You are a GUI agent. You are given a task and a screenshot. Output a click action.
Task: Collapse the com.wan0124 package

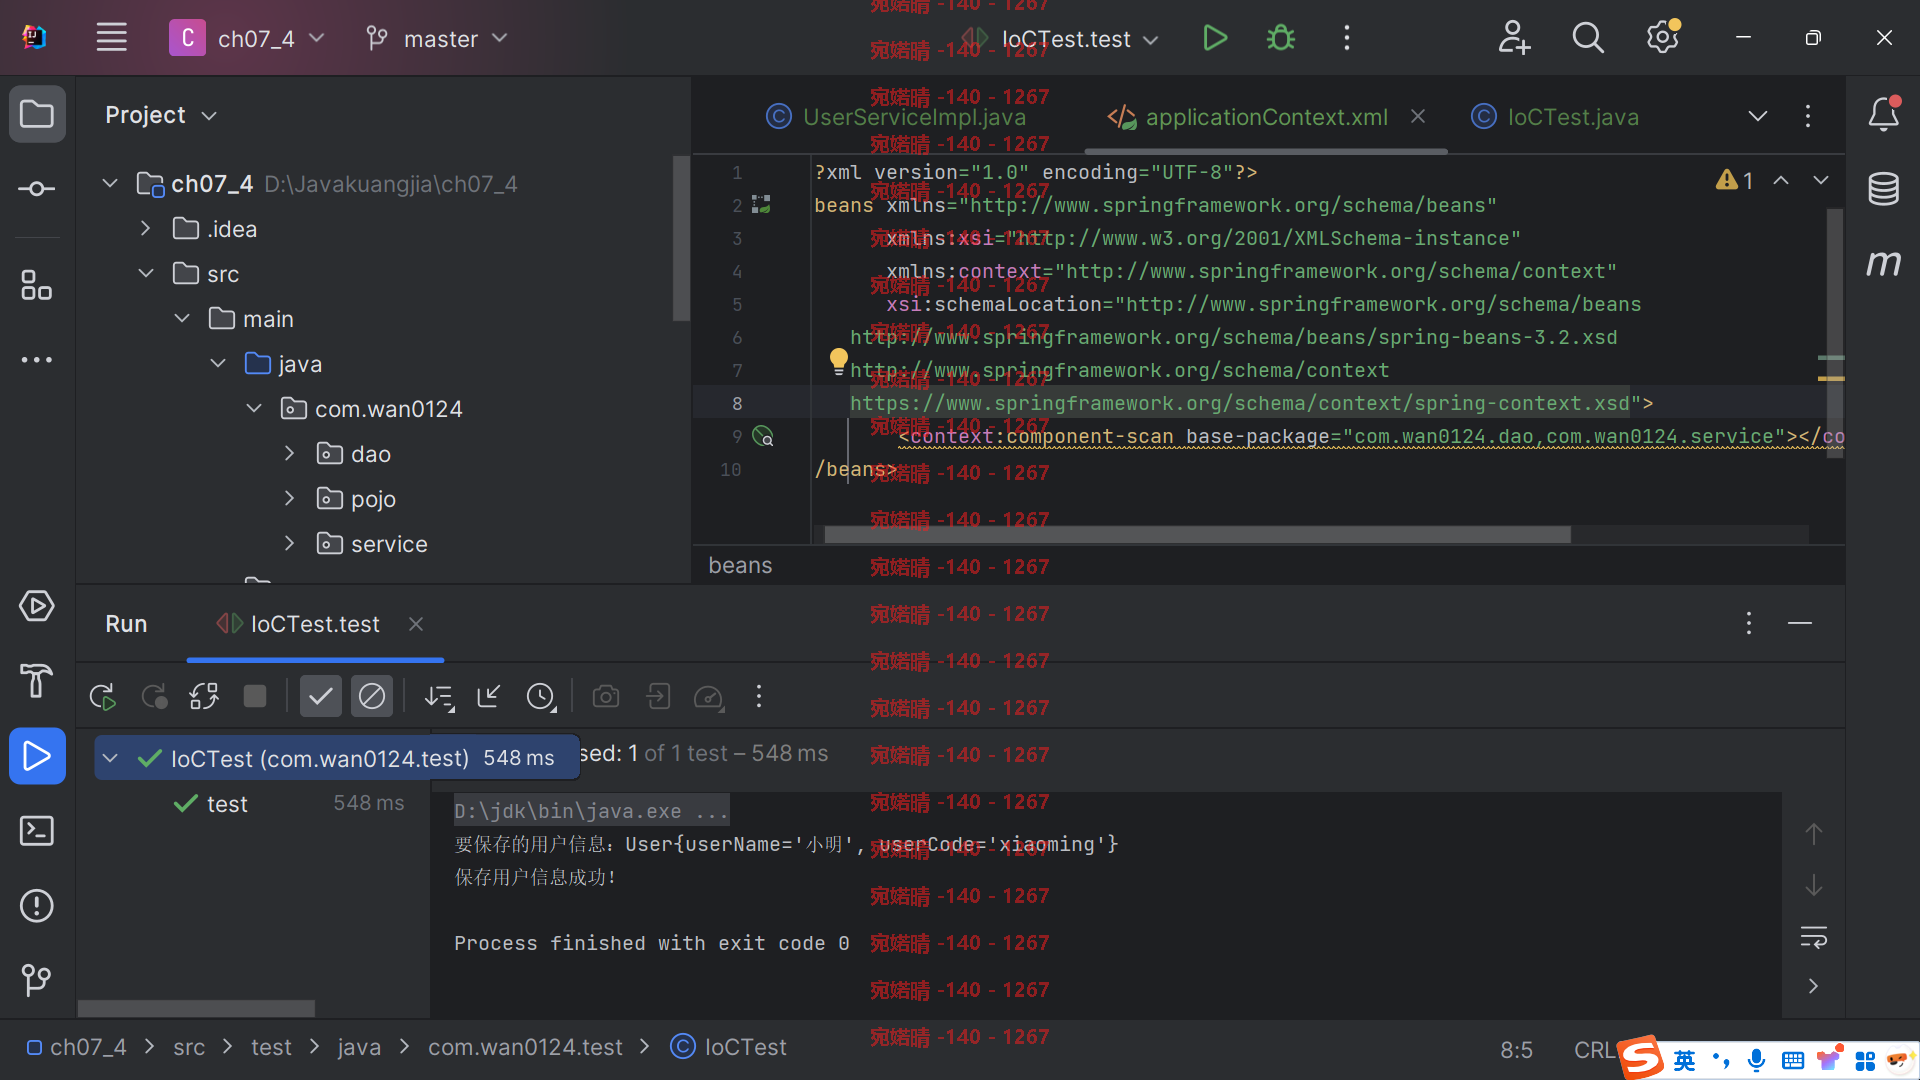254,409
